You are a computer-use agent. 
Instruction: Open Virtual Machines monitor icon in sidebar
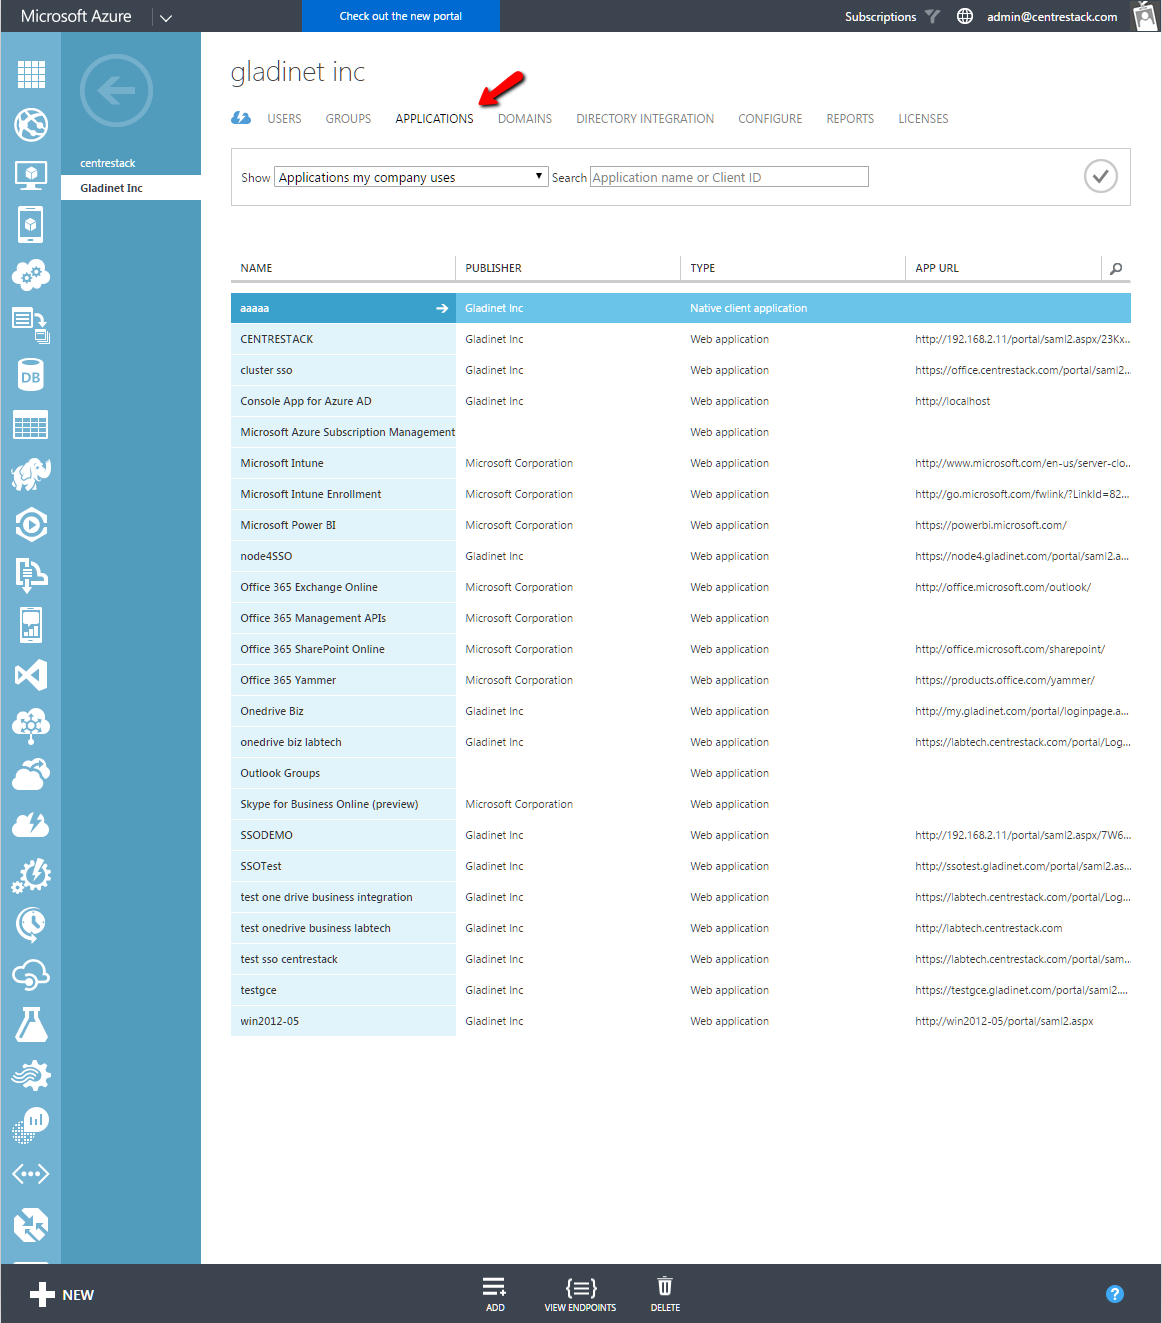tap(31, 175)
